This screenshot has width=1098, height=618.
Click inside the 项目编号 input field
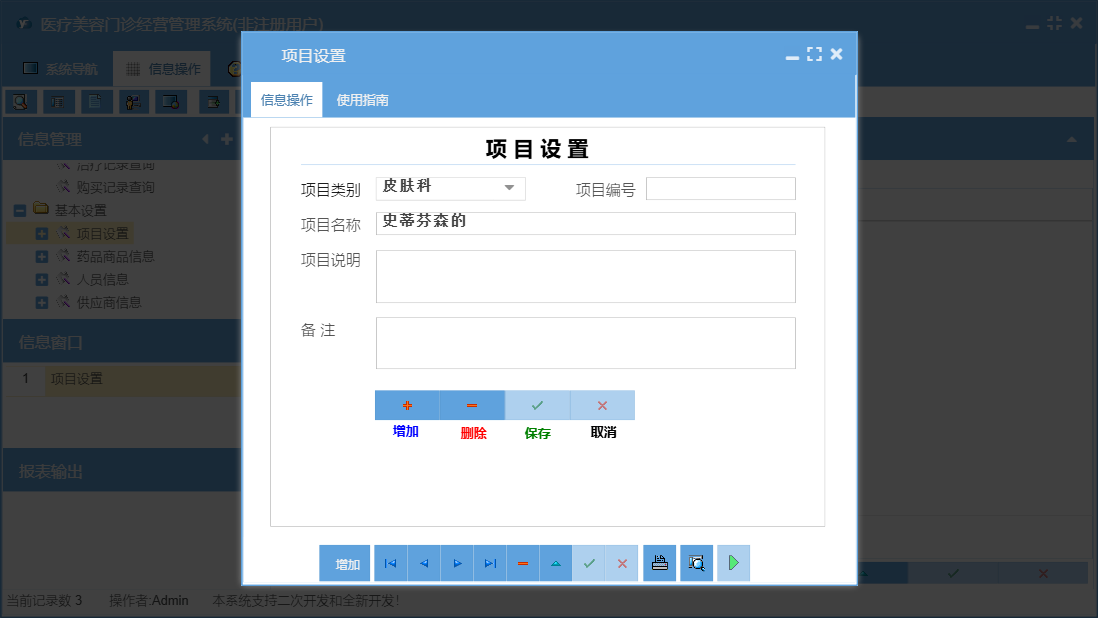(x=720, y=188)
